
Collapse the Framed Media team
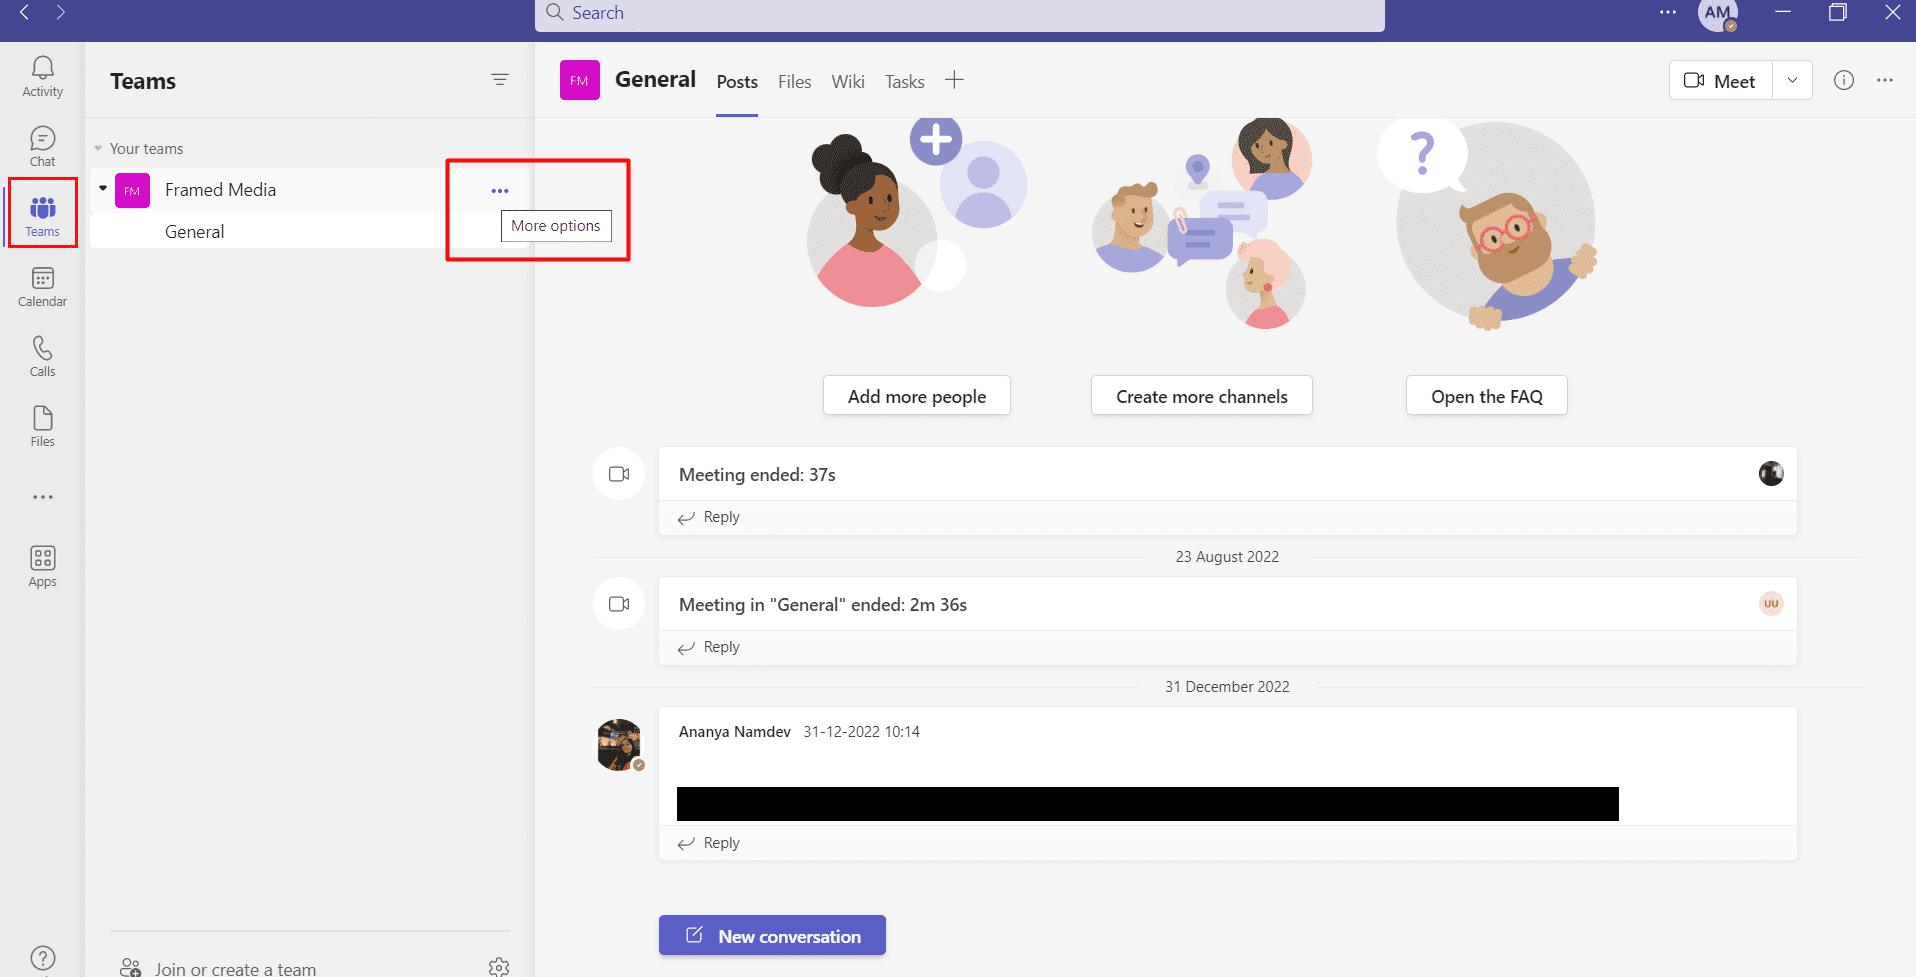click(x=103, y=188)
